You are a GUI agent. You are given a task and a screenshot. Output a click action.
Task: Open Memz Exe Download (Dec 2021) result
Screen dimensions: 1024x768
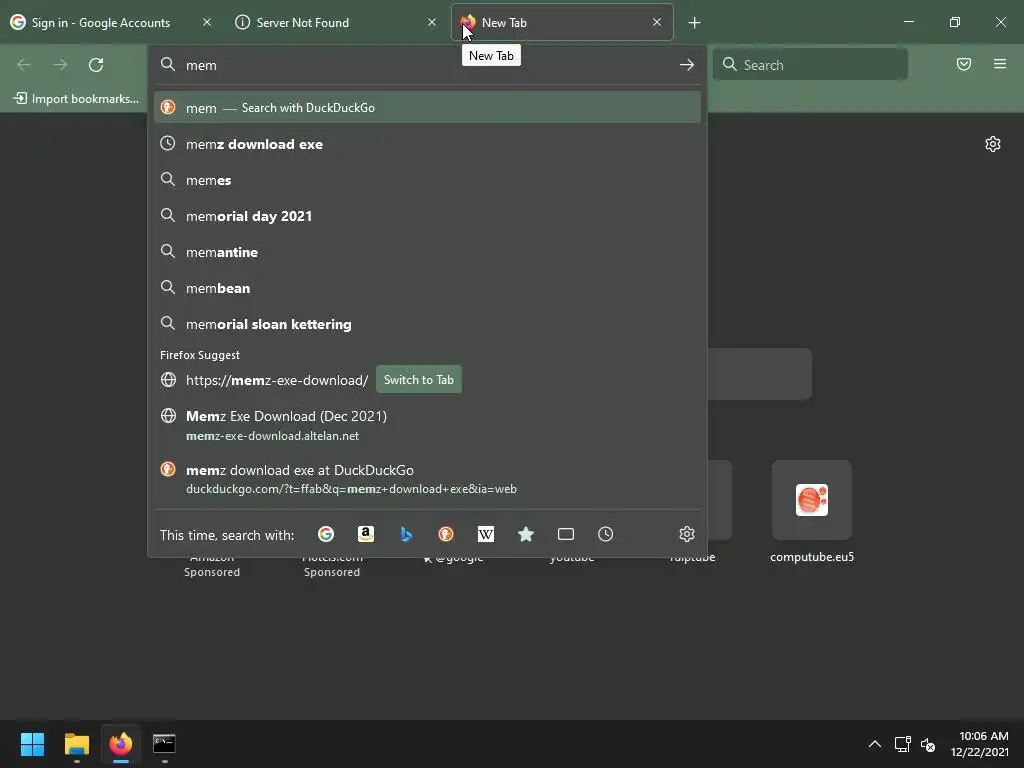point(427,424)
